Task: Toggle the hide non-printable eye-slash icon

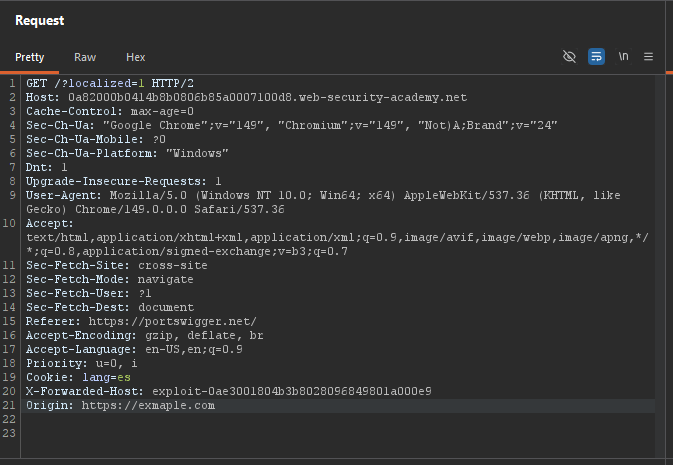Action: tap(569, 57)
